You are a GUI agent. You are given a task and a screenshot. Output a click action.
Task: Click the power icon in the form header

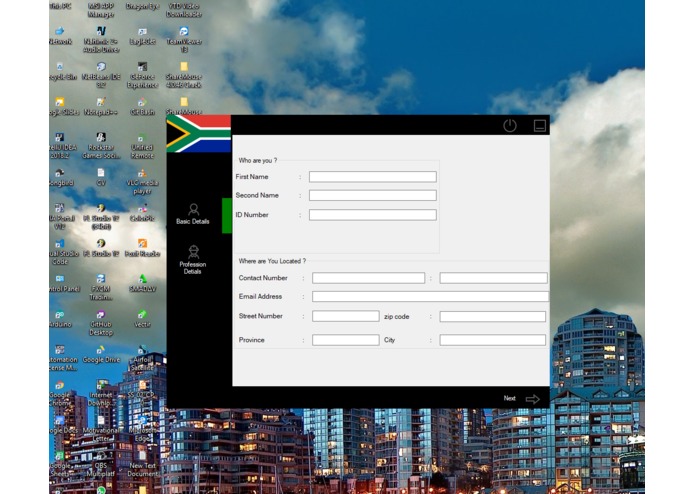click(x=510, y=125)
